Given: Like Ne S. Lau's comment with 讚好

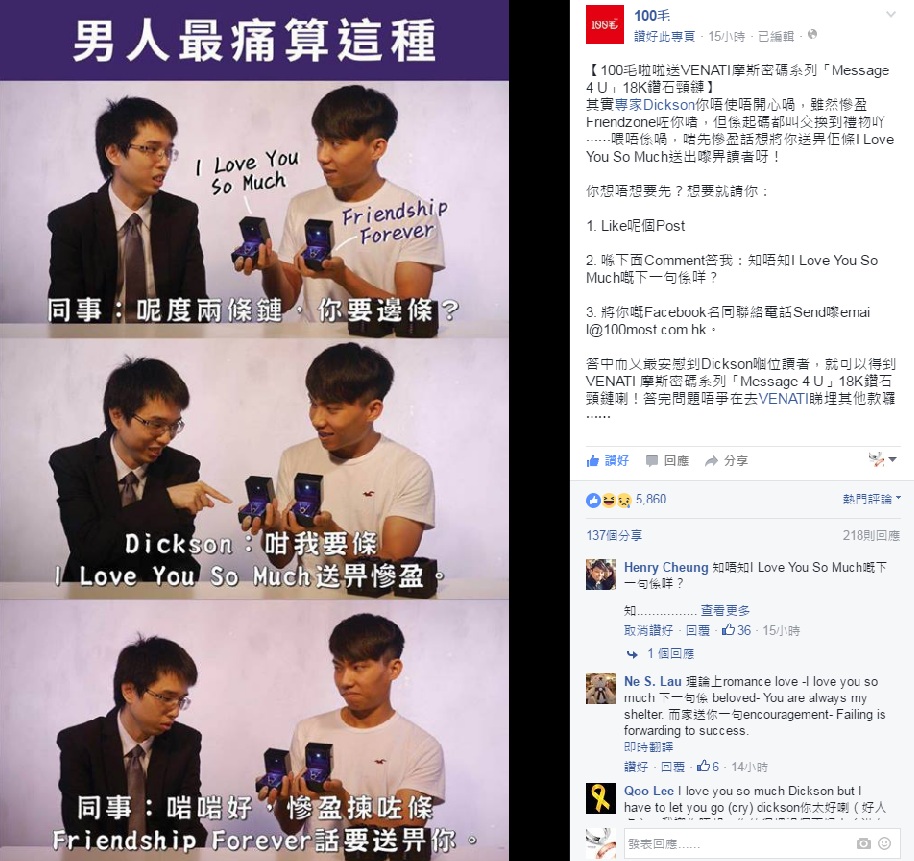Looking at the screenshot, I should click(635, 767).
